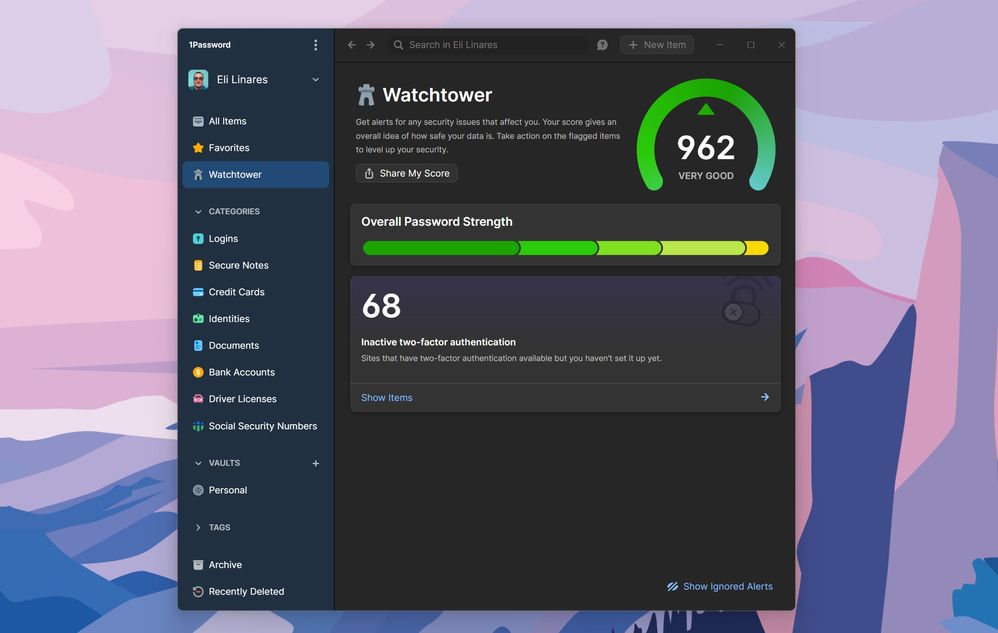Expand the Eli Linares account dropdown chevron
This screenshot has height=633, width=998.
pos(316,80)
